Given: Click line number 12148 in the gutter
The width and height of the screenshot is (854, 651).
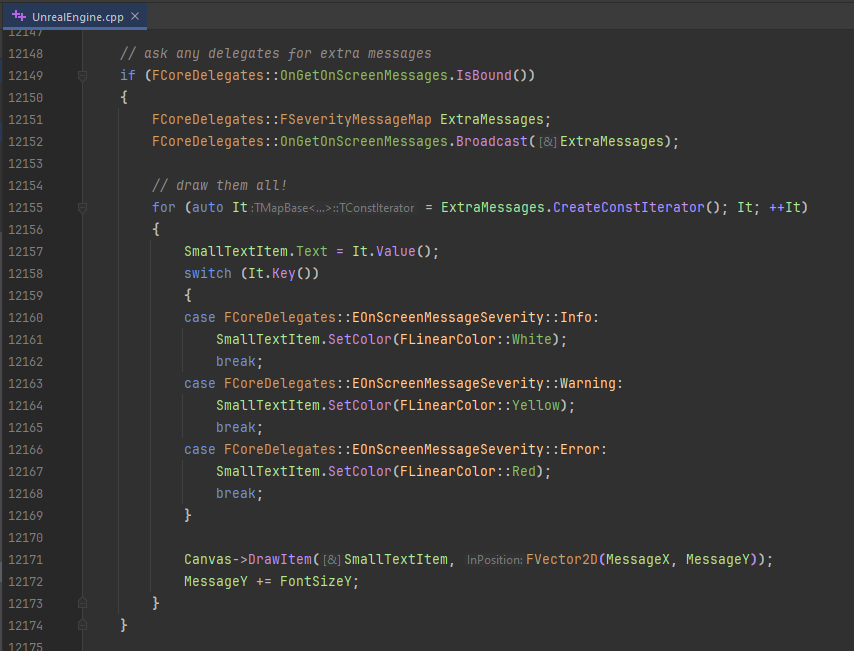Looking at the screenshot, I should click(x=26, y=53).
